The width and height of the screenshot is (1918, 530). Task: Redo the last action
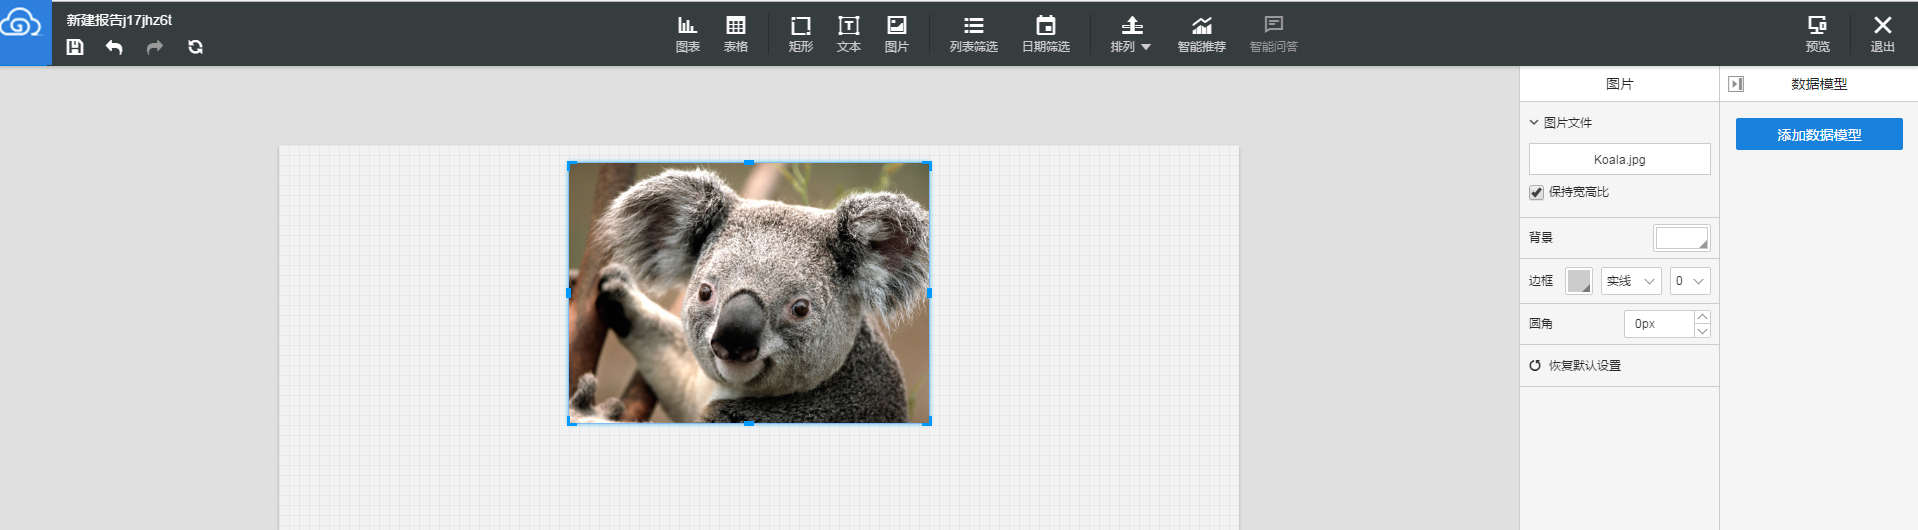(x=154, y=47)
